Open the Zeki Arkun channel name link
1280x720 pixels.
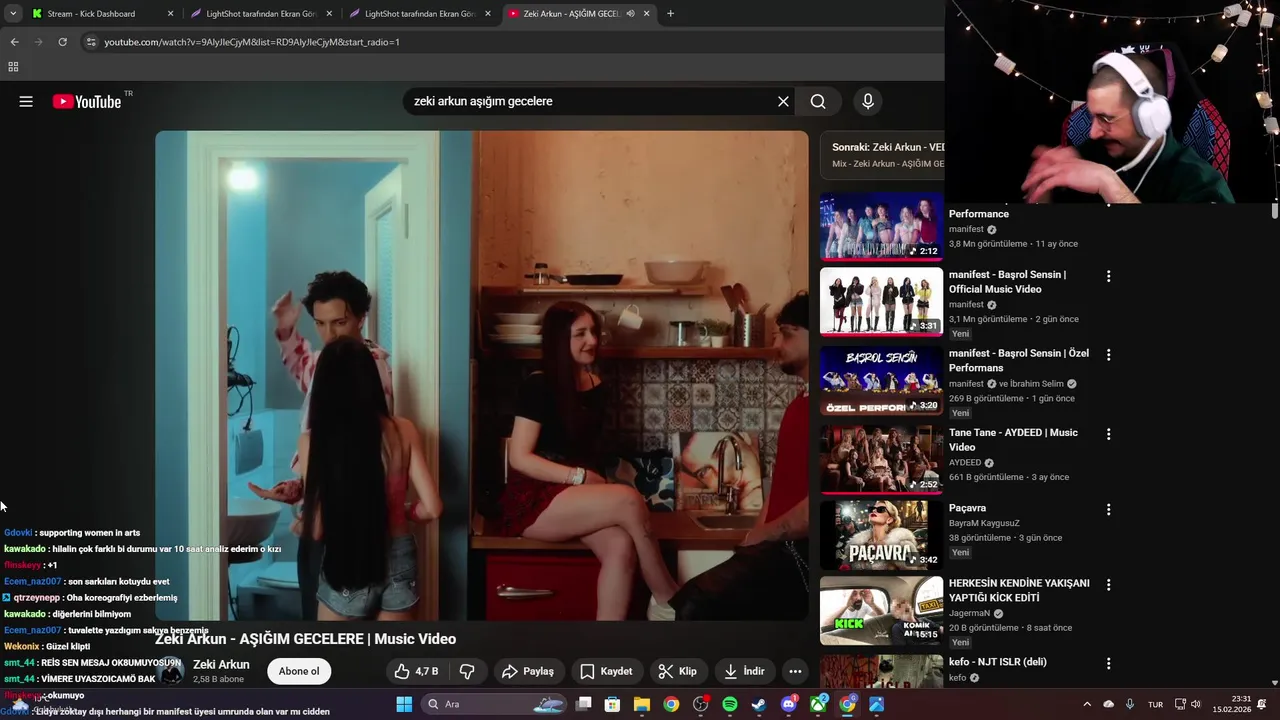pyautogui.click(x=221, y=664)
